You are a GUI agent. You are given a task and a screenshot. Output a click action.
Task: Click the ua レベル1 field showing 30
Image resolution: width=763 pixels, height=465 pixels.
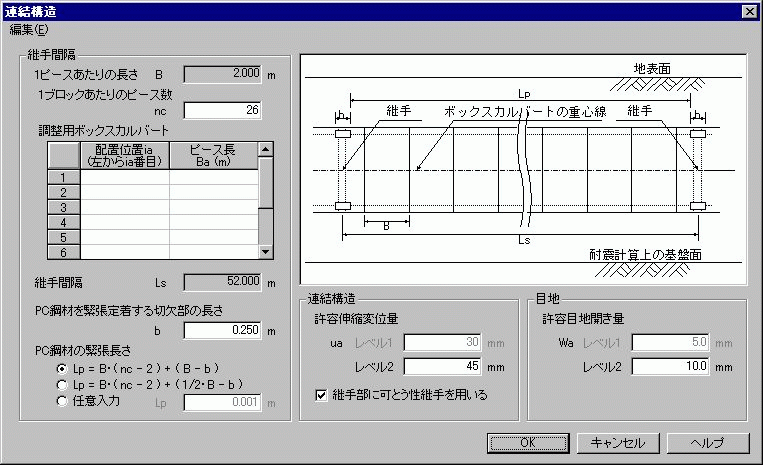click(x=442, y=342)
